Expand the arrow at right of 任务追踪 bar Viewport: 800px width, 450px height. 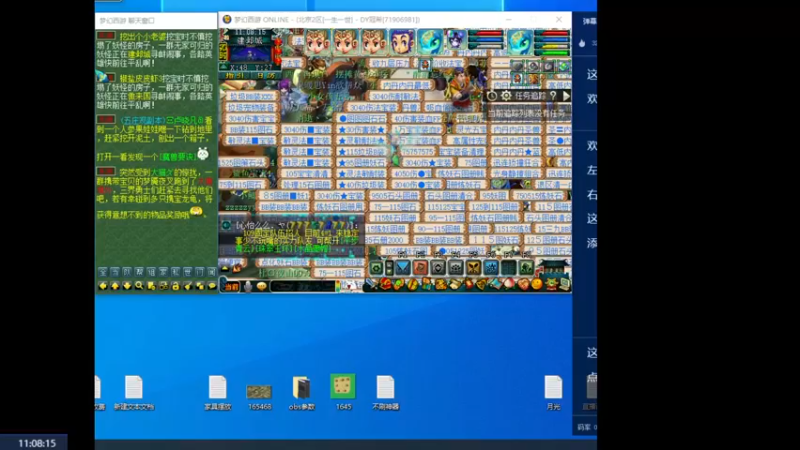click(566, 96)
